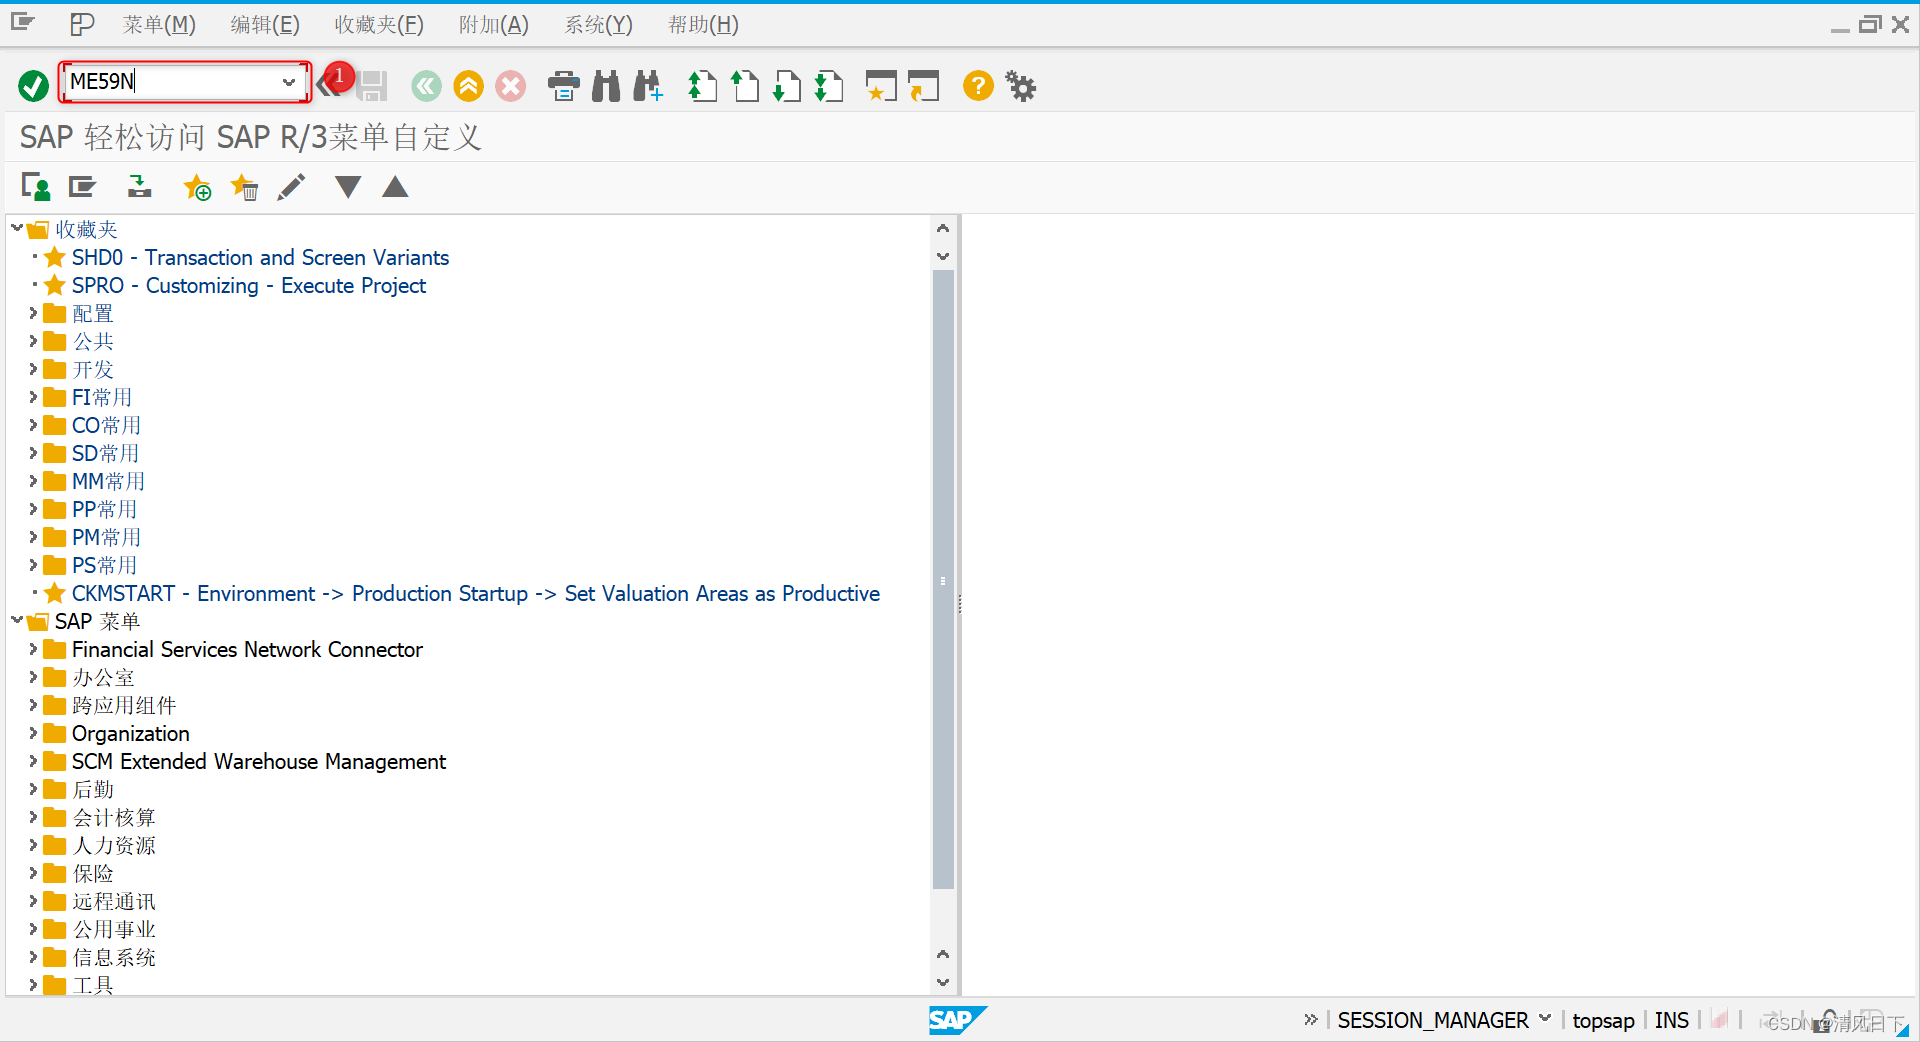The width and height of the screenshot is (1920, 1042).
Task: Click the Move Favorites Down triangle
Action: pyautogui.click(x=348, y=187)
